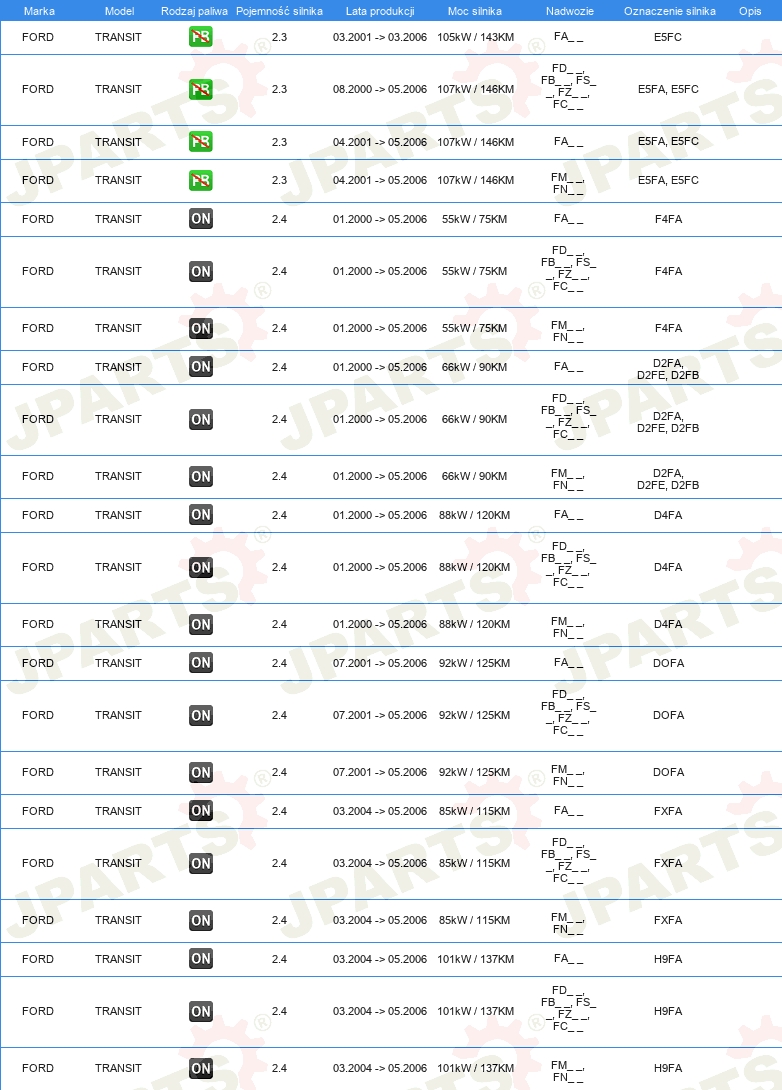
Task: Click ON diesel icon in 85kW row with FD__ bodies
Action: [x=201, y=863]
